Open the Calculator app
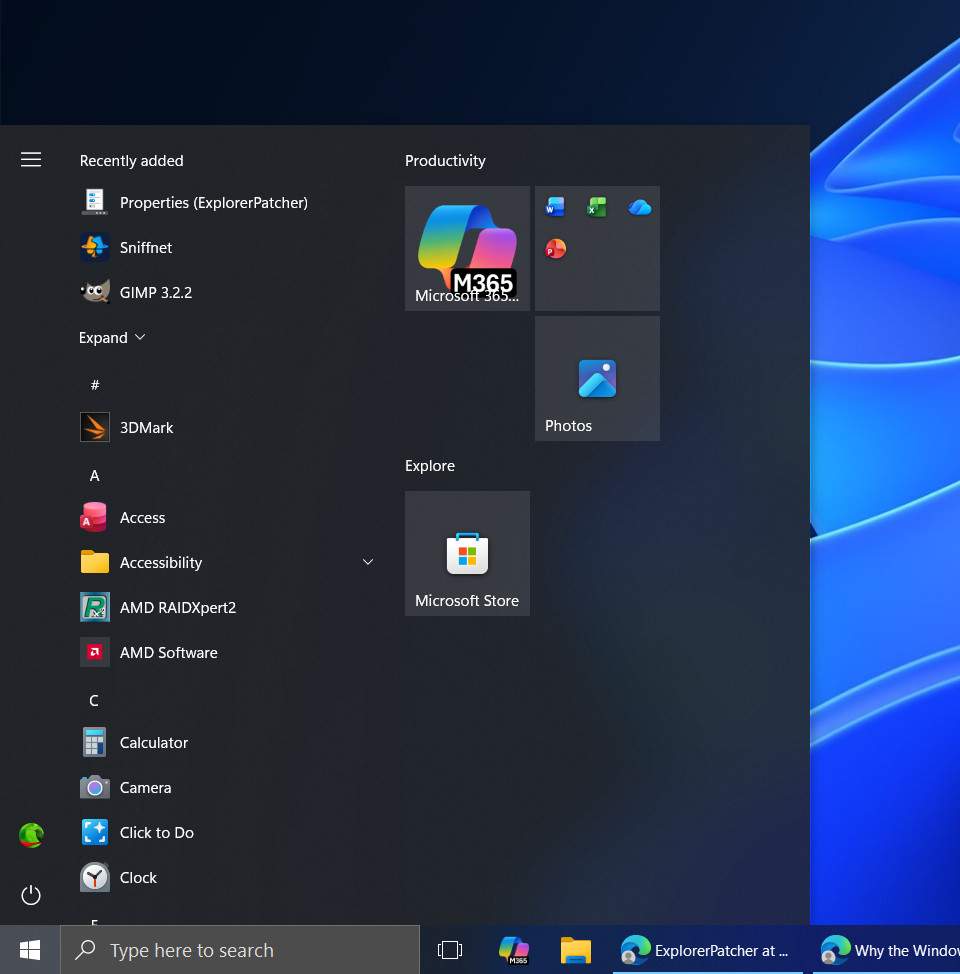Screen dimensions: 960x974 pos(153,742)
